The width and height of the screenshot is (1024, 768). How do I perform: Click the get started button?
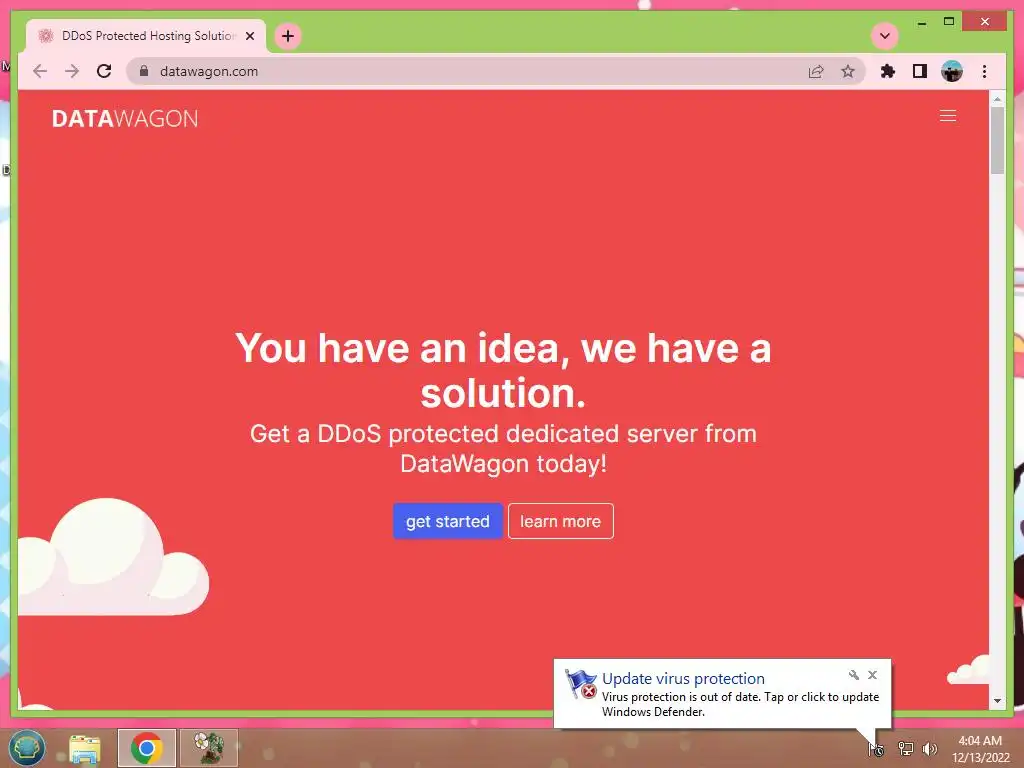[x=447, y=521]
